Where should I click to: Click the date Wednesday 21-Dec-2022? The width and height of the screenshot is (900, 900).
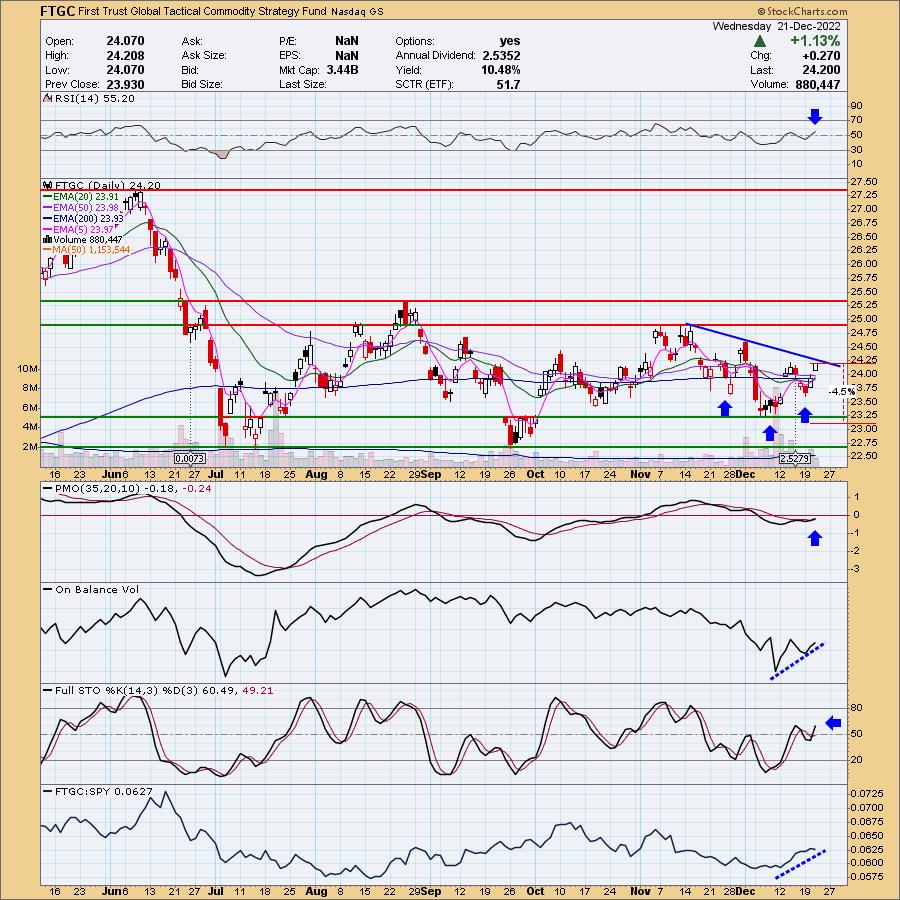click(x=776, y=26)
